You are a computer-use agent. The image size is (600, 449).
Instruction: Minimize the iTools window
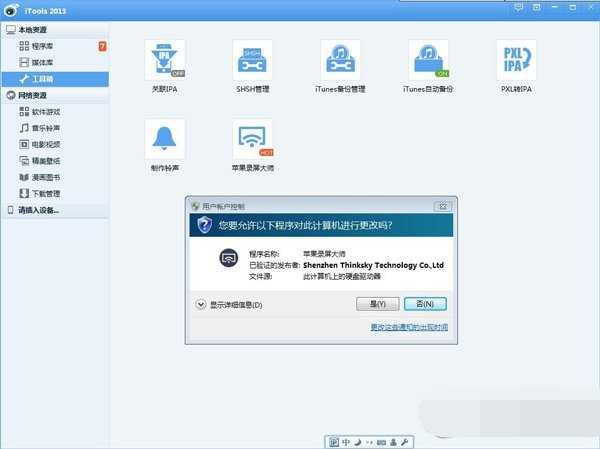(x=555, y=7)
